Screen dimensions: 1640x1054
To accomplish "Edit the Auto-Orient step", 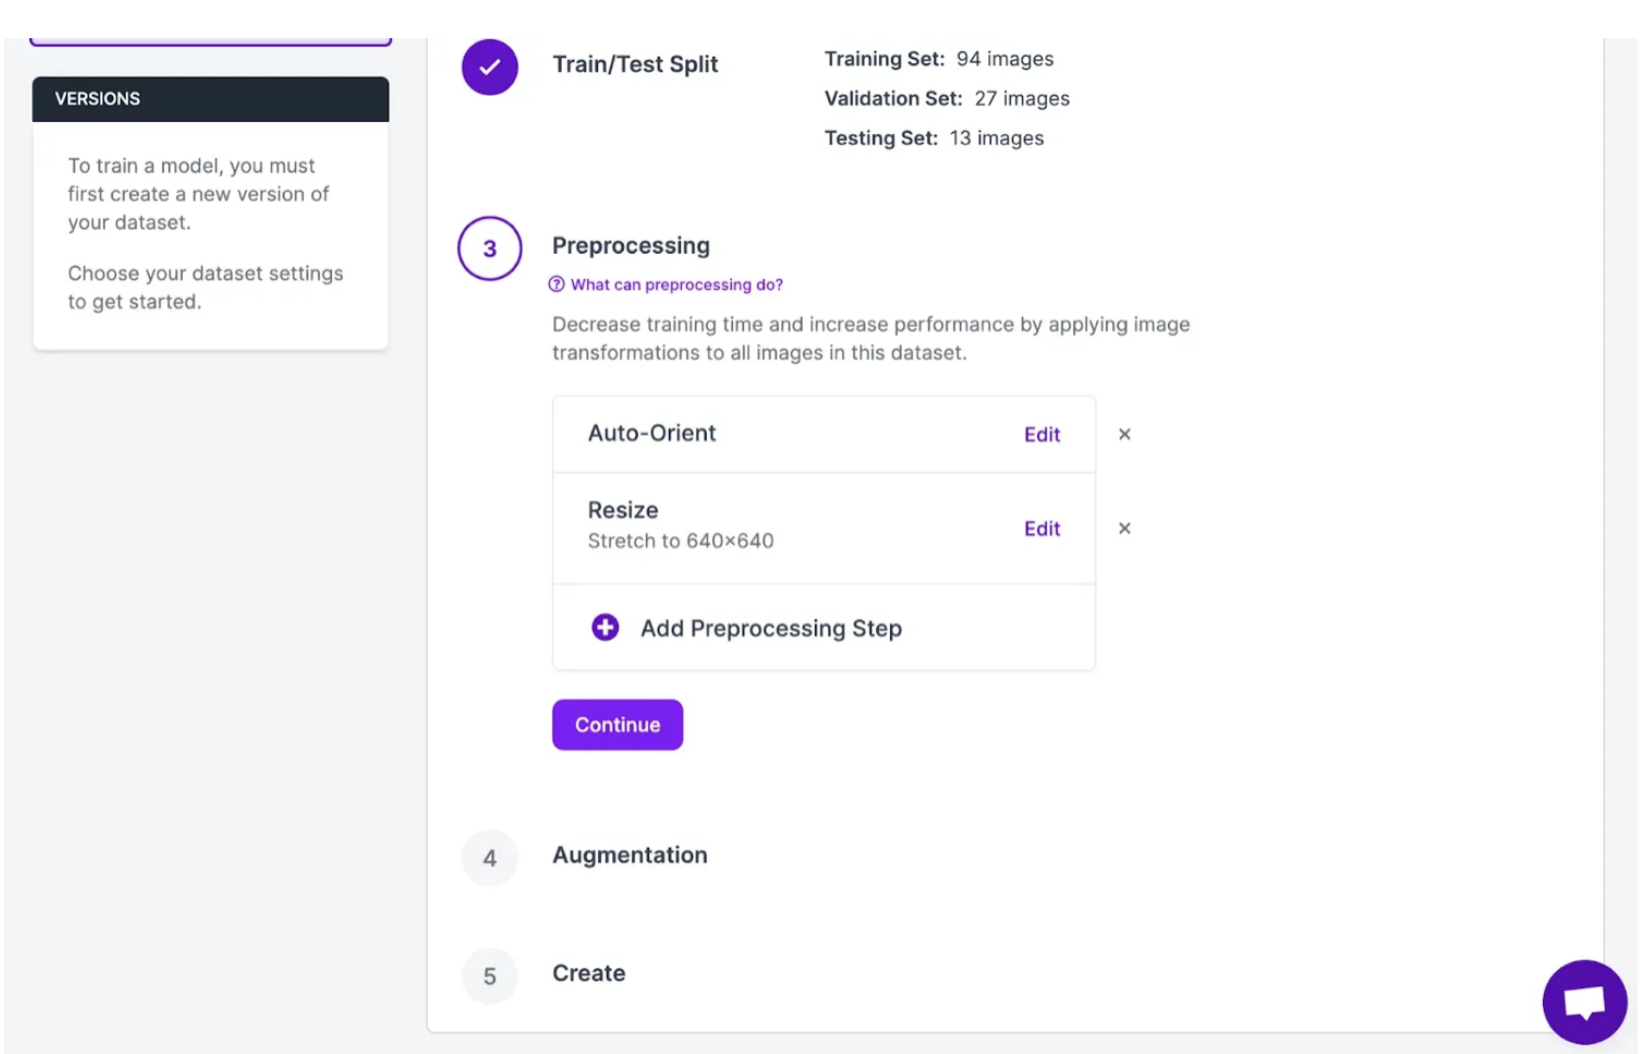I will (x=1041, y=434).
